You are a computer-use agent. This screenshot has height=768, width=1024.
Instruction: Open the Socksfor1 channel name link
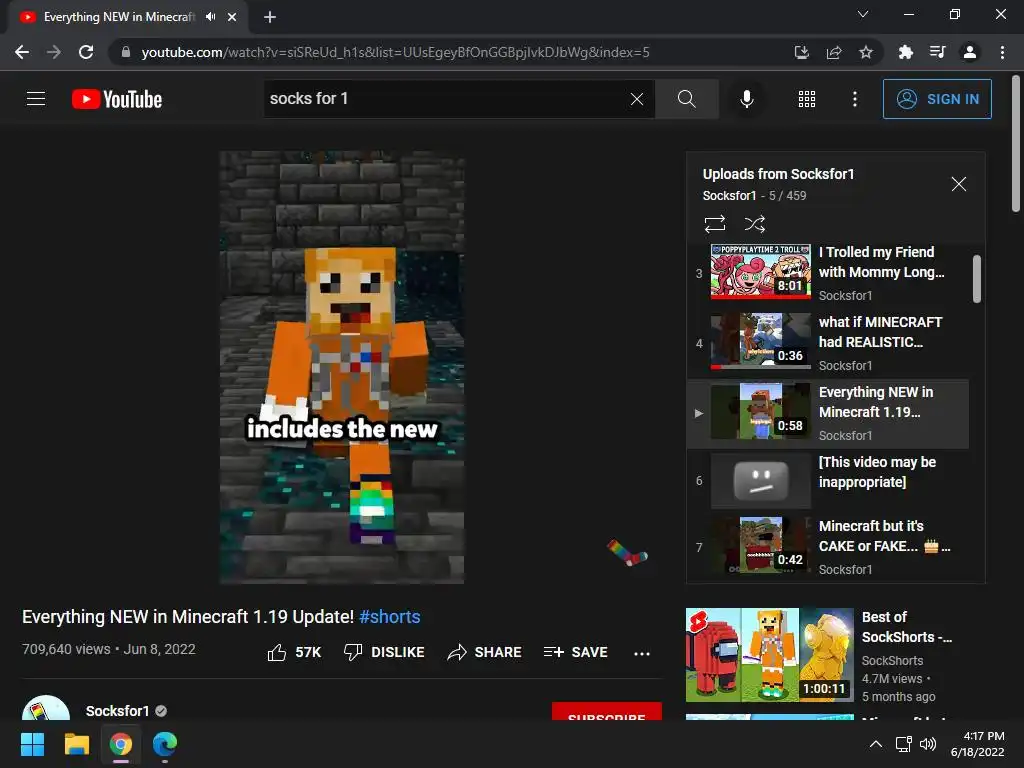[118, 711]
